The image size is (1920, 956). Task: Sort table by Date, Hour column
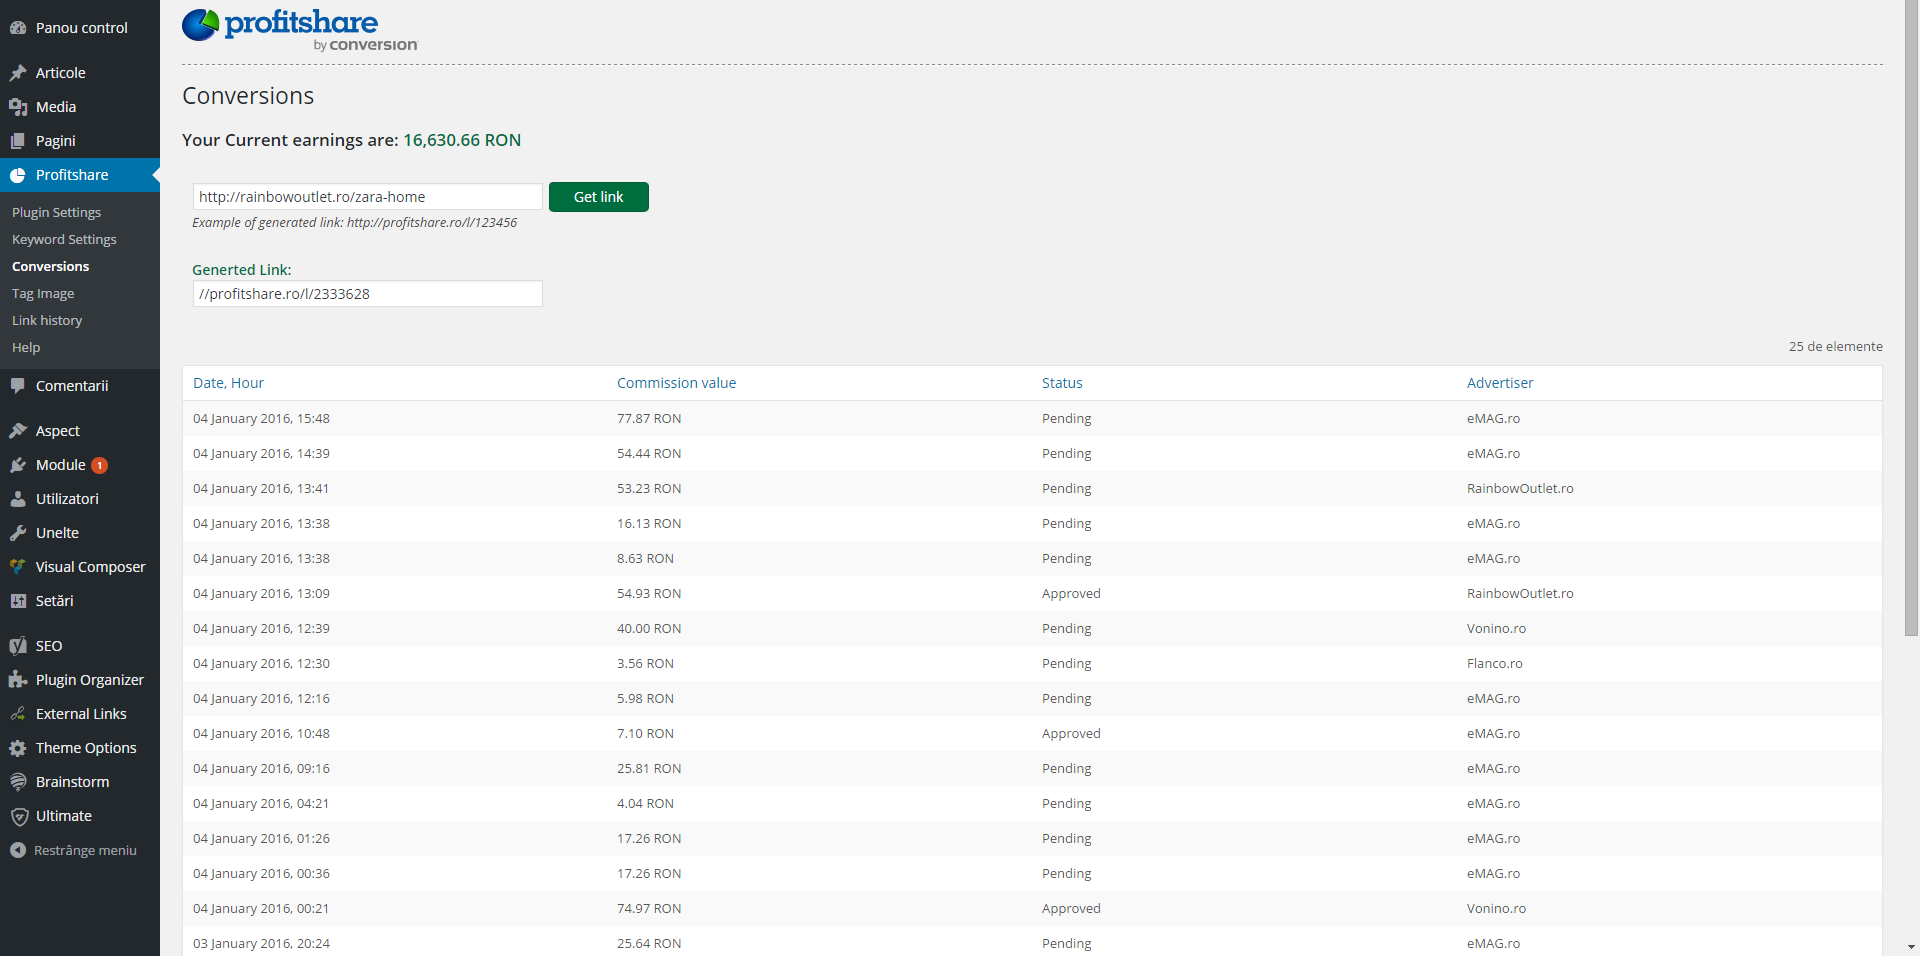click(228, 383)
